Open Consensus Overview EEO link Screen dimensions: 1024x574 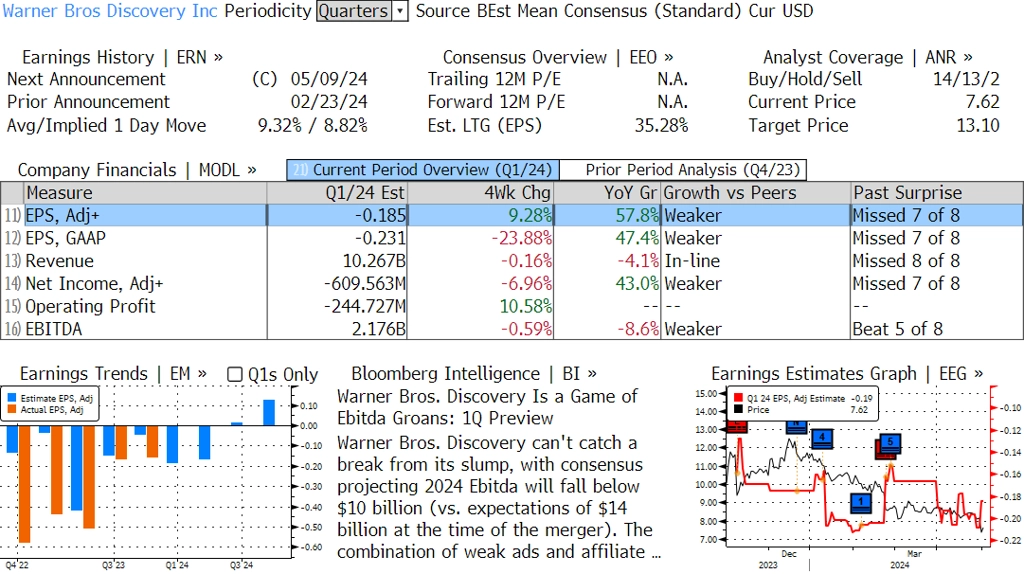558,57
